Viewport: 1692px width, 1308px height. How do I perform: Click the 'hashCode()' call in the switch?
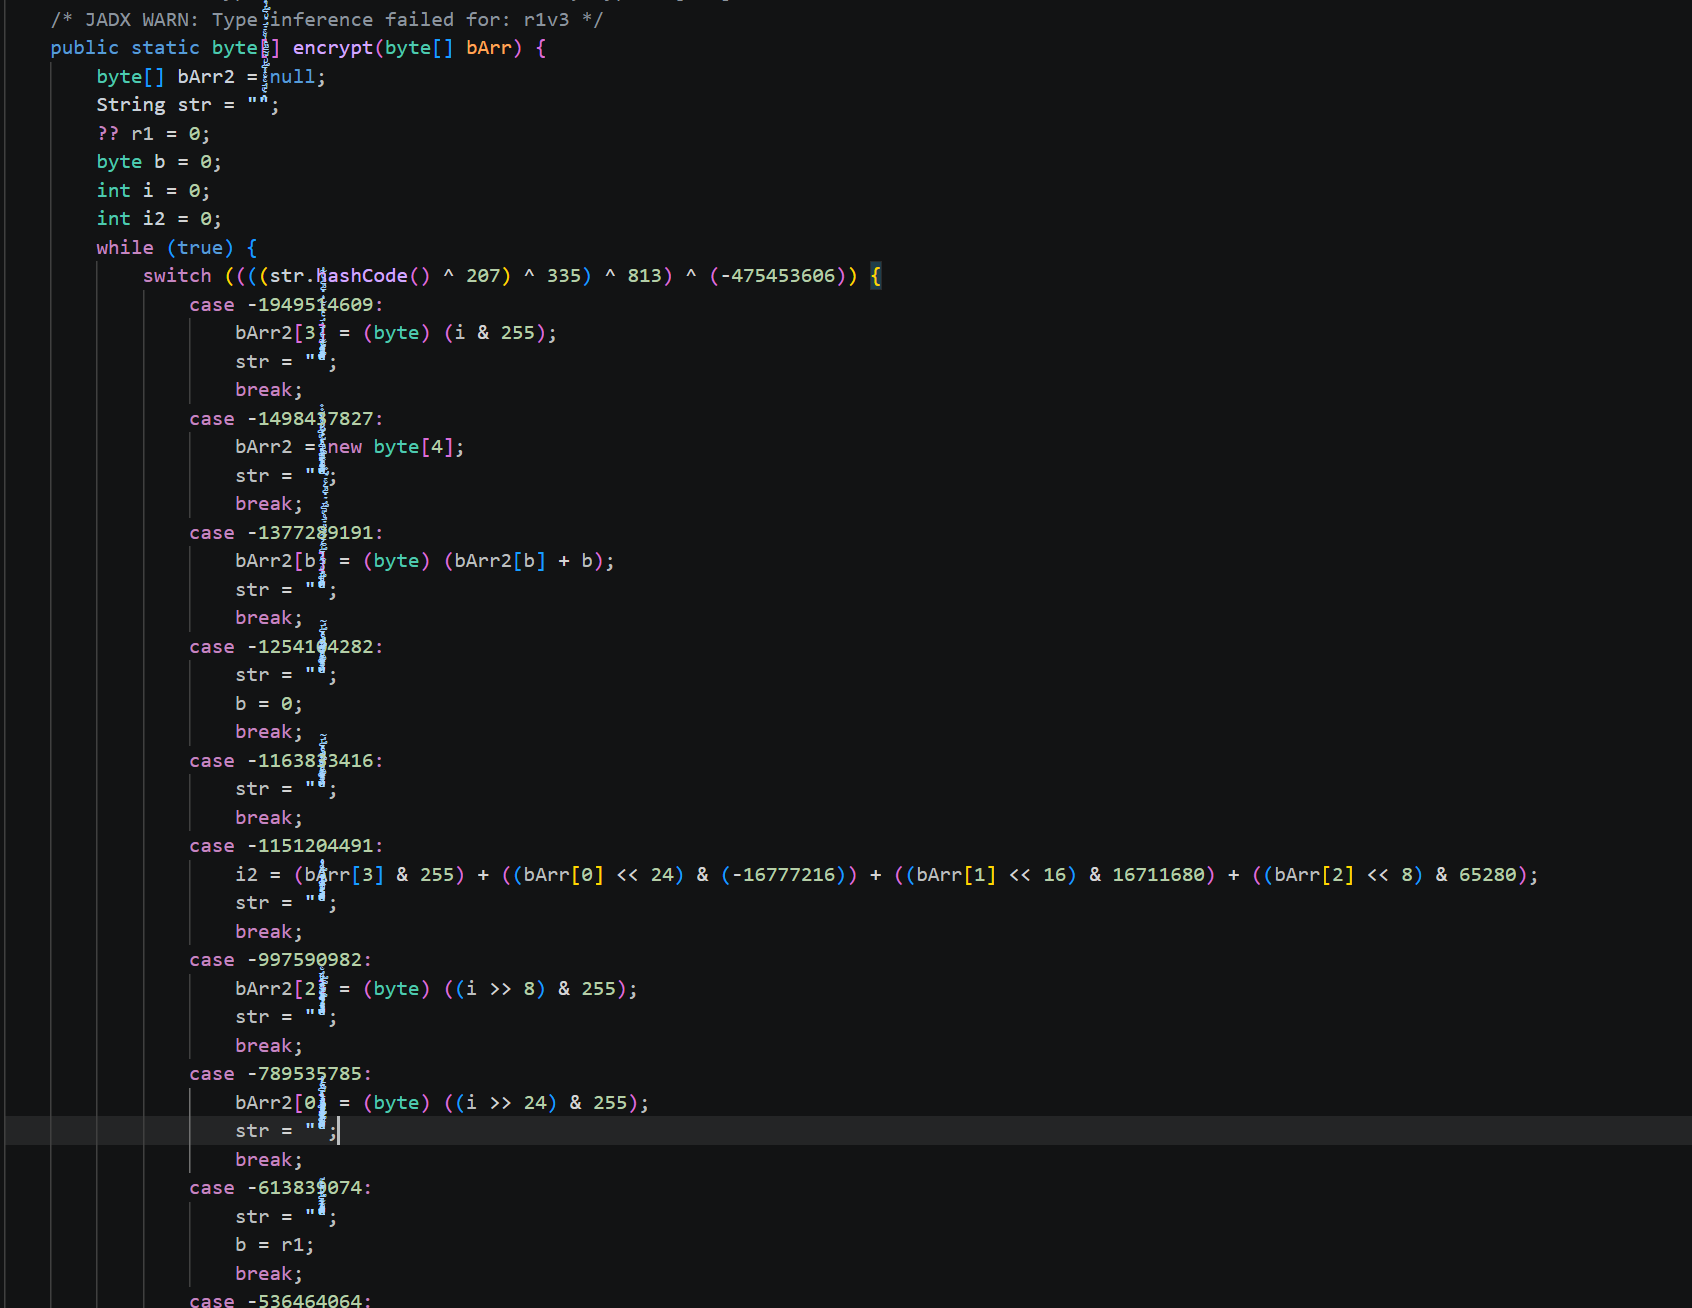[x=373, y=276]
